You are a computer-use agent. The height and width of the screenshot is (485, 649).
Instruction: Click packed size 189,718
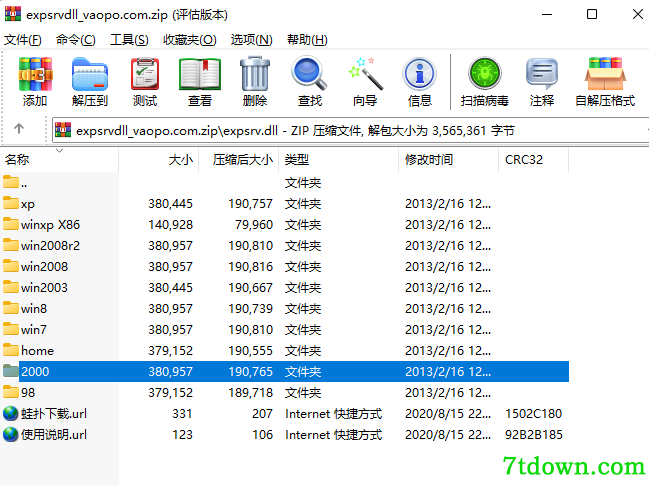point(250,392)
